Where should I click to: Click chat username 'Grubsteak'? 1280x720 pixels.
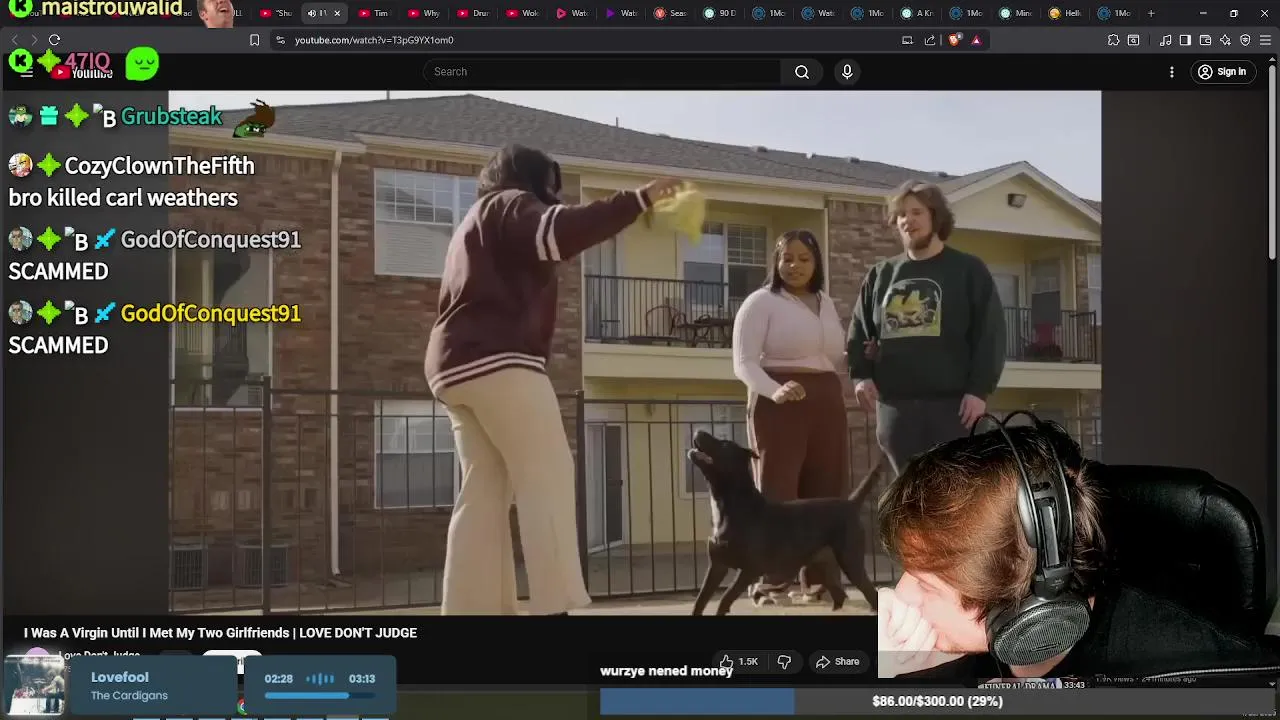pyautogui.click(x=171, y=116)
